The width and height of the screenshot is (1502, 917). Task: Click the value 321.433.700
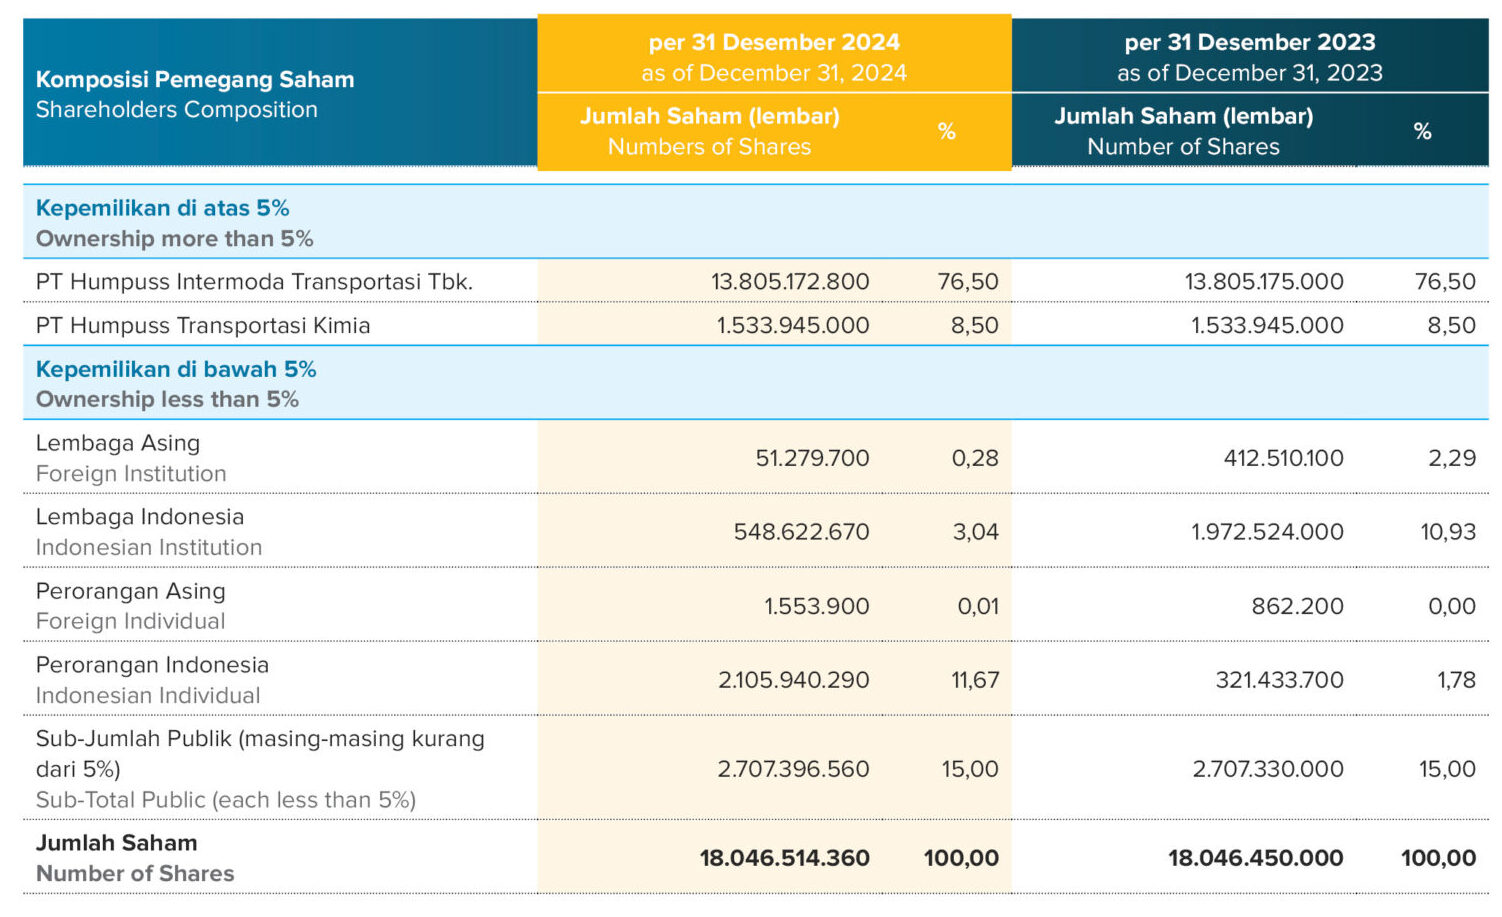(x=1280, y=680)
